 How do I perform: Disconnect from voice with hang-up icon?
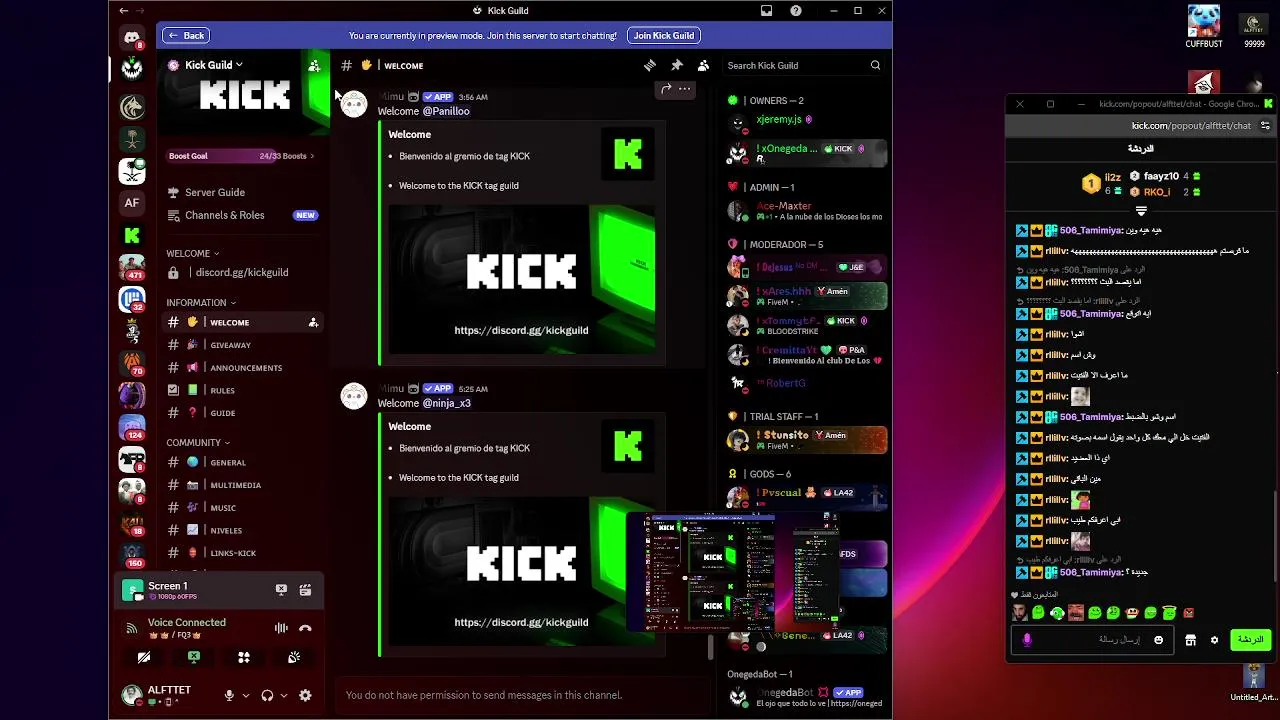[x=305, y=628]
